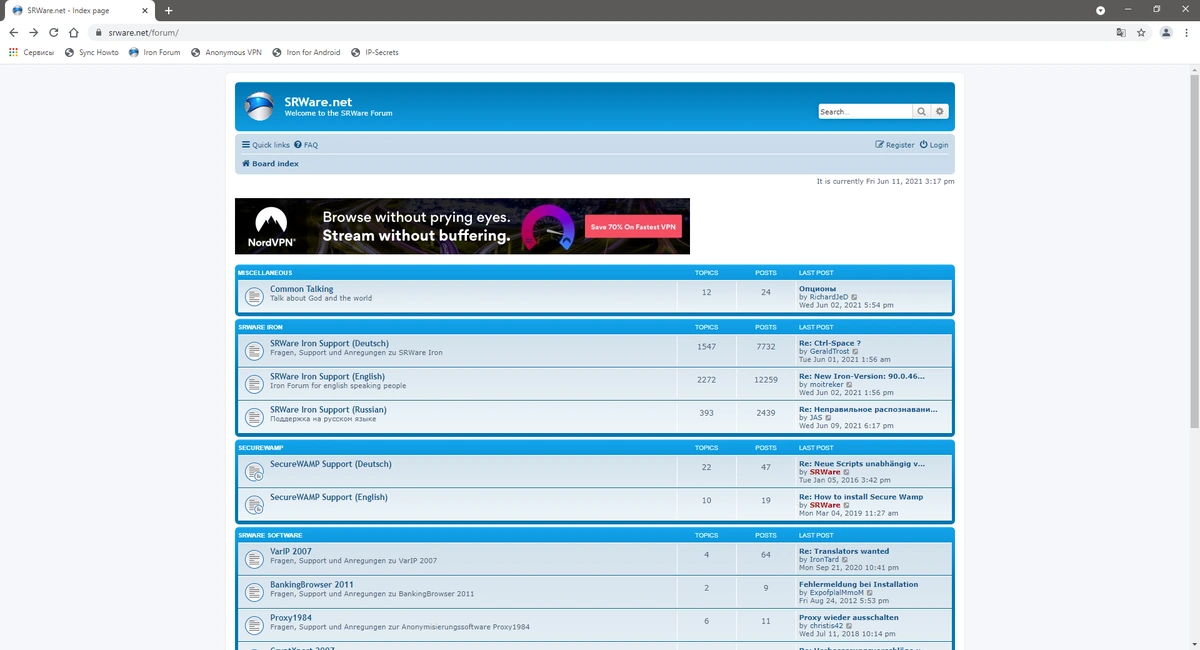Click browser forward arrow

pyautogui.click(x=34, y=32)
